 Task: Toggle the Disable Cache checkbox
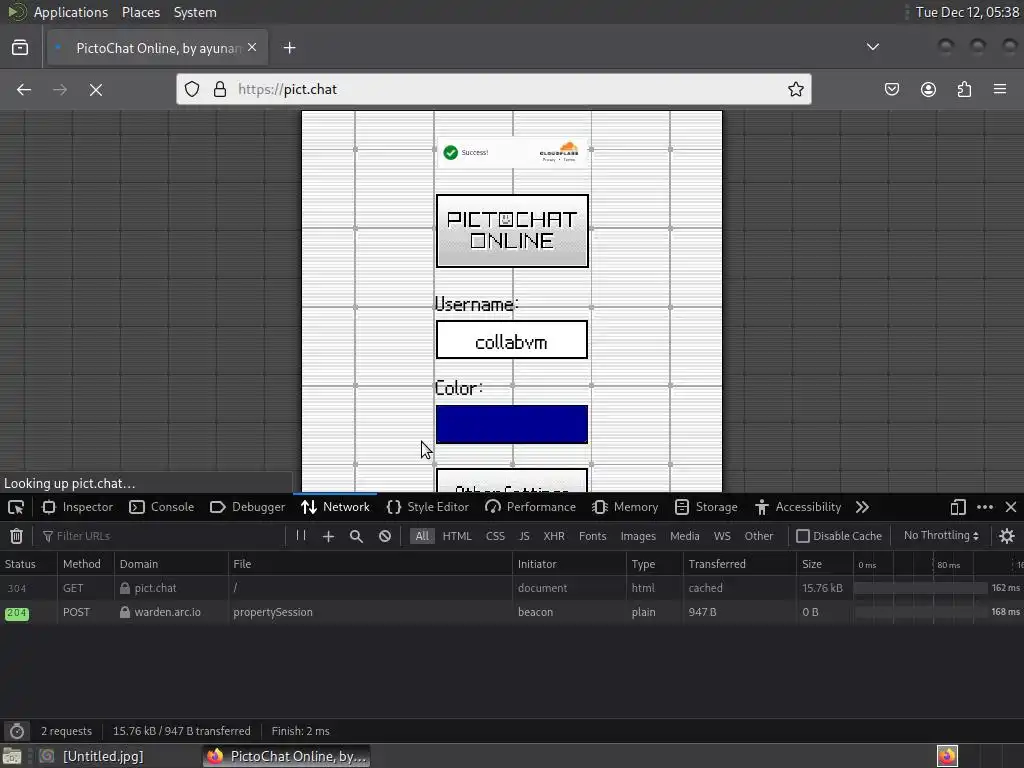[803, 536]
